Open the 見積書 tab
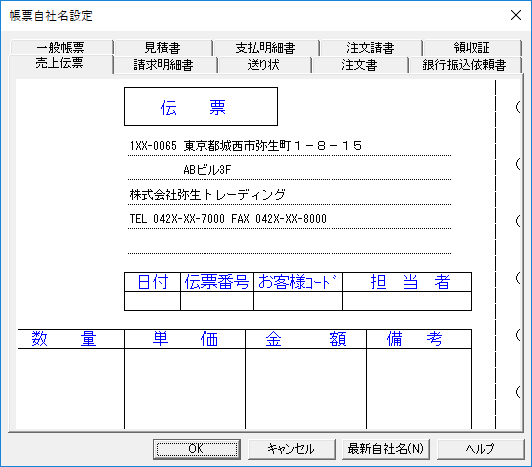This screenshot has height=467, width=532. coord(163,48)
